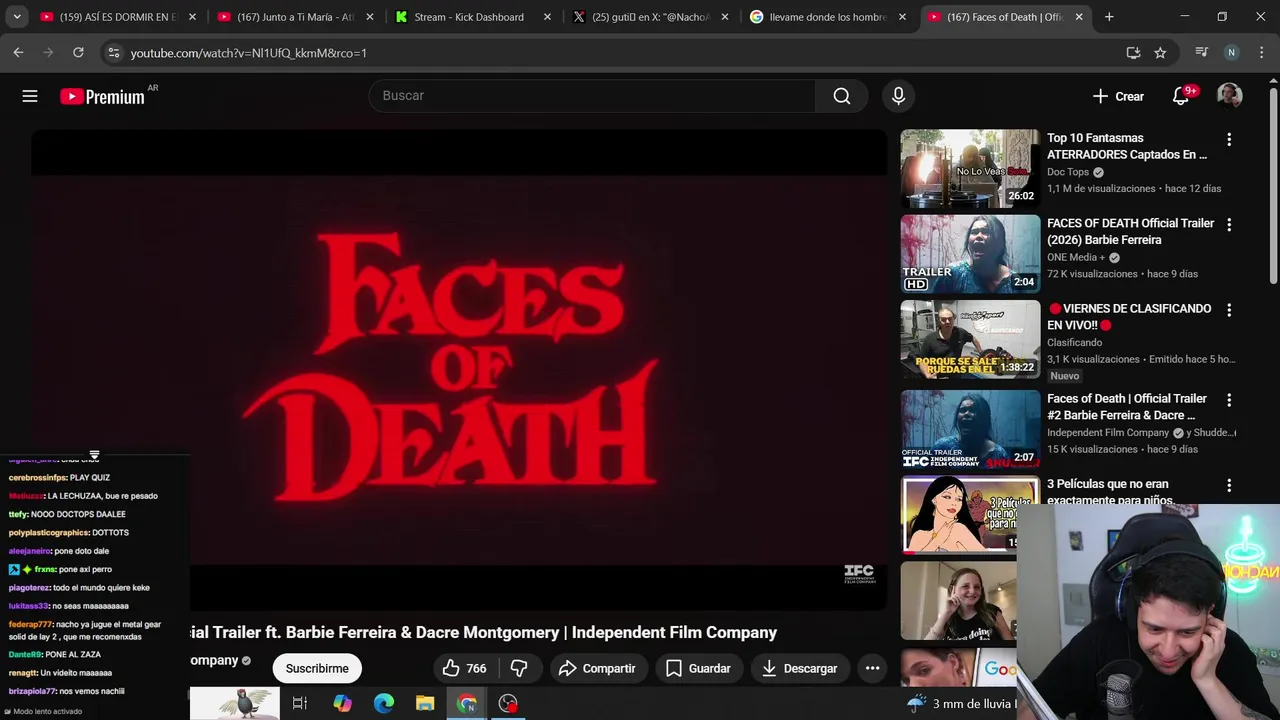Go back in browser history
Screen dimensions: 1280x720
19,53
